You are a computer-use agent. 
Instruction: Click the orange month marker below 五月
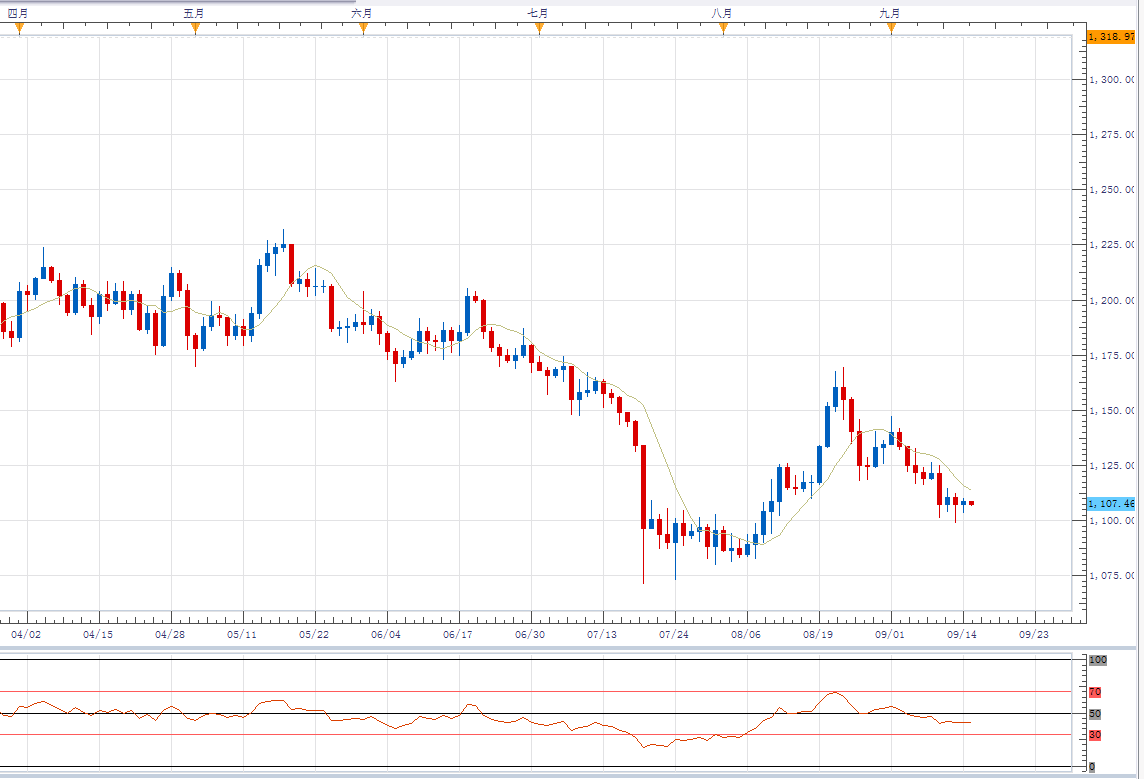[x=196, y=28]
